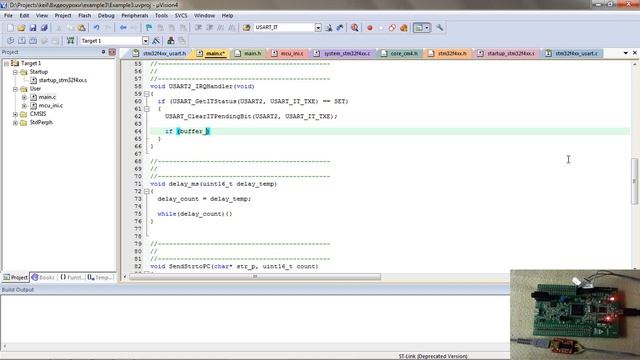640x360 pixels.
Task: Collapse the code fold at line 72
Action: click(x=147, y=191)
